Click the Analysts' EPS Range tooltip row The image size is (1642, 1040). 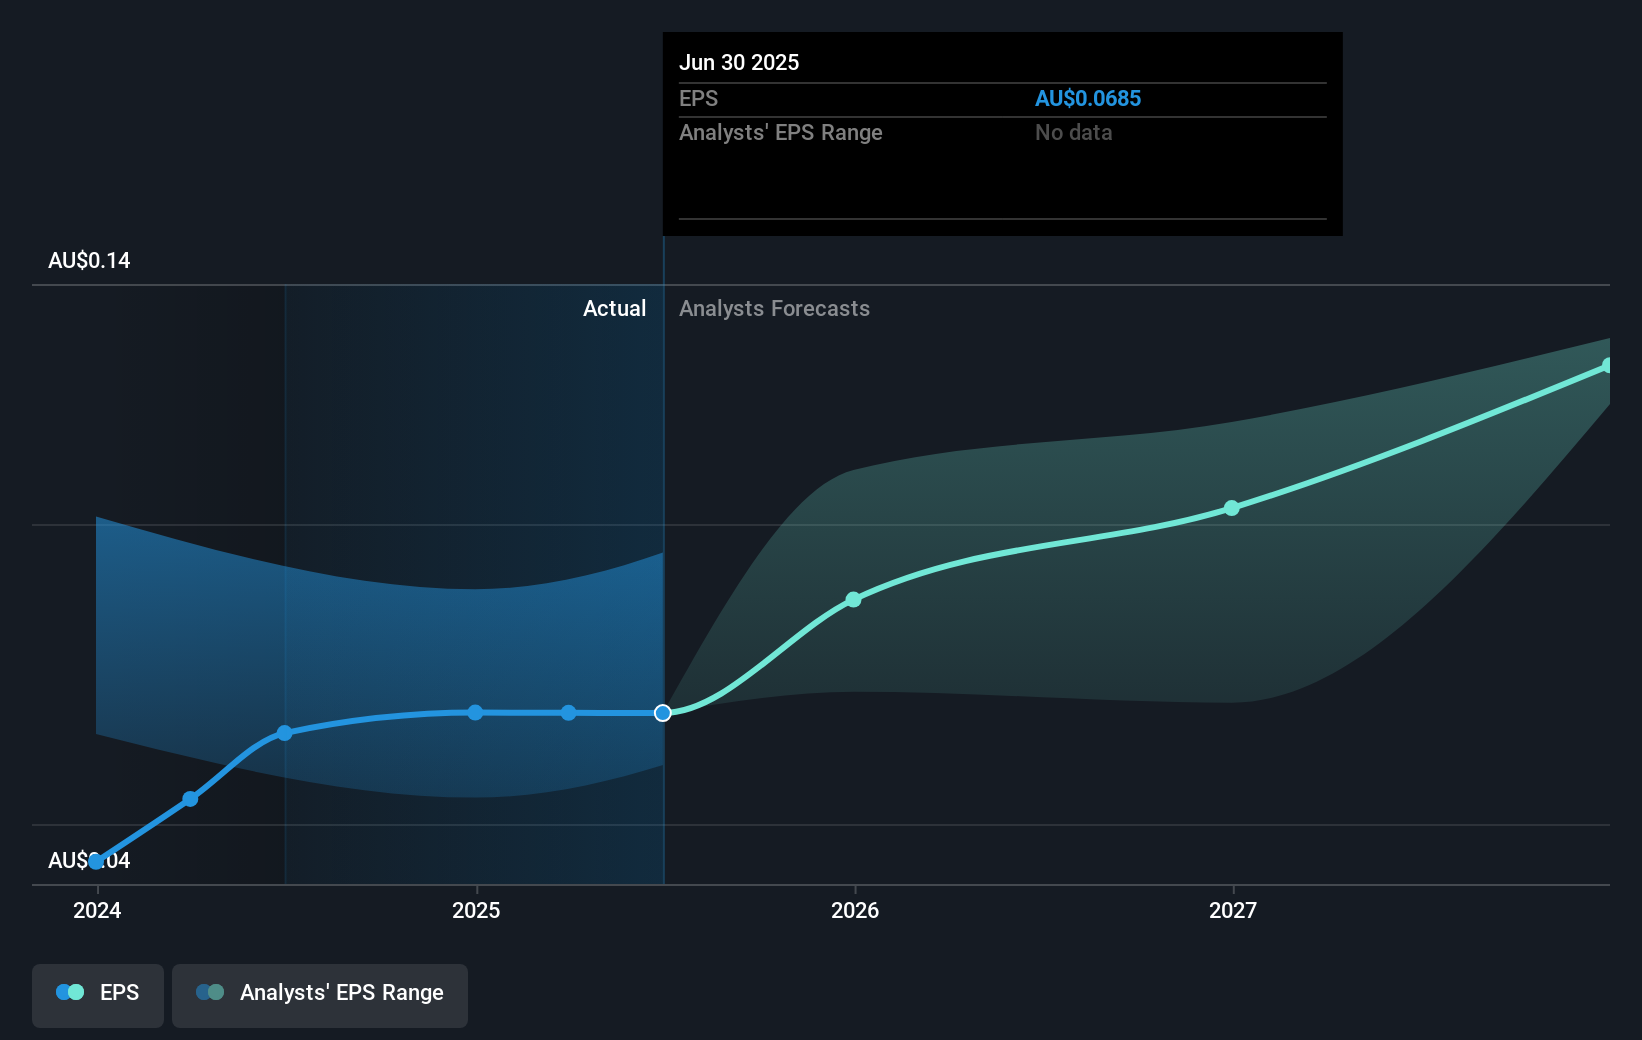tap(781, 132)
